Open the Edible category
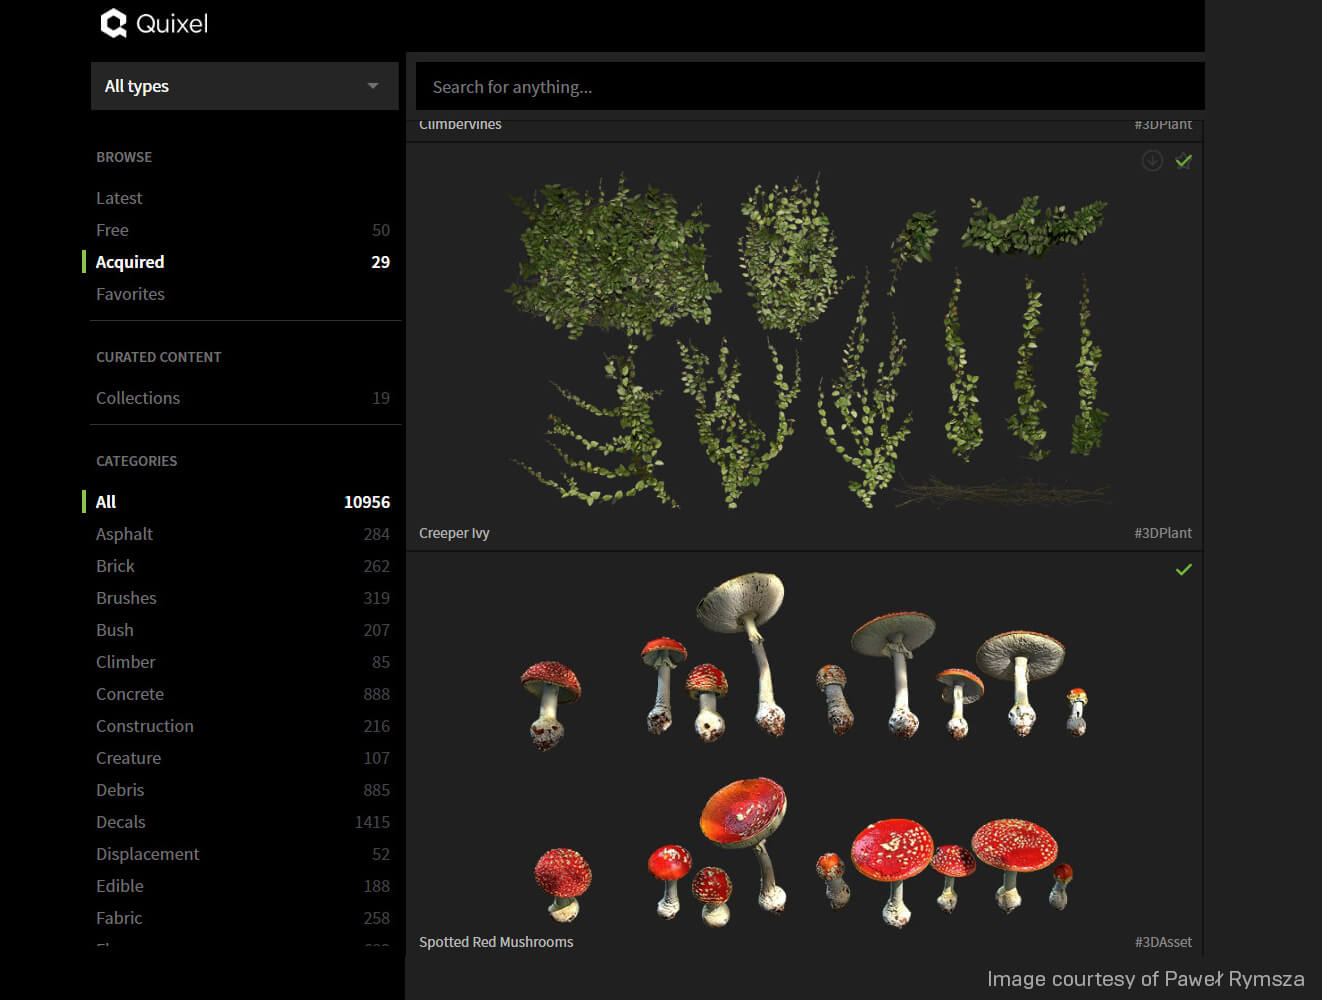The width and height of the screenshot is (1322, 1000). click(120, 886)
